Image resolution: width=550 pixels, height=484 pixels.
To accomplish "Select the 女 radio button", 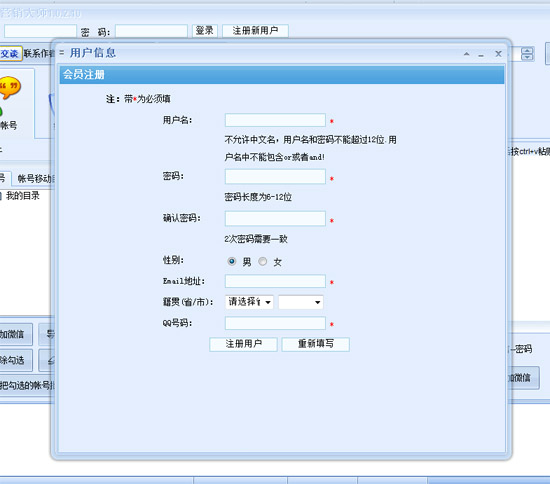I will [x=262, y=261].
